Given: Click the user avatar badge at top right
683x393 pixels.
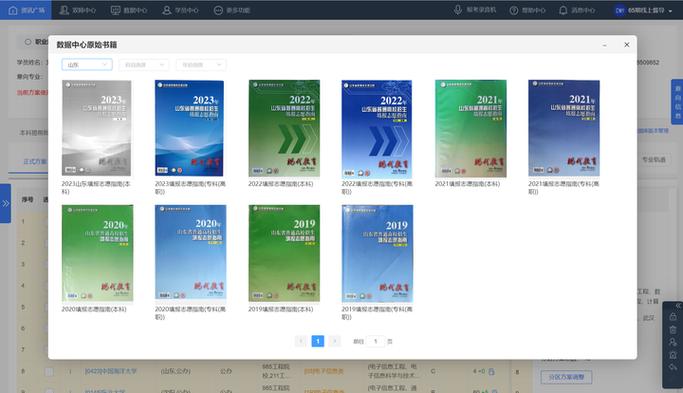Looking at the screenshot, I should click(620, 10).
